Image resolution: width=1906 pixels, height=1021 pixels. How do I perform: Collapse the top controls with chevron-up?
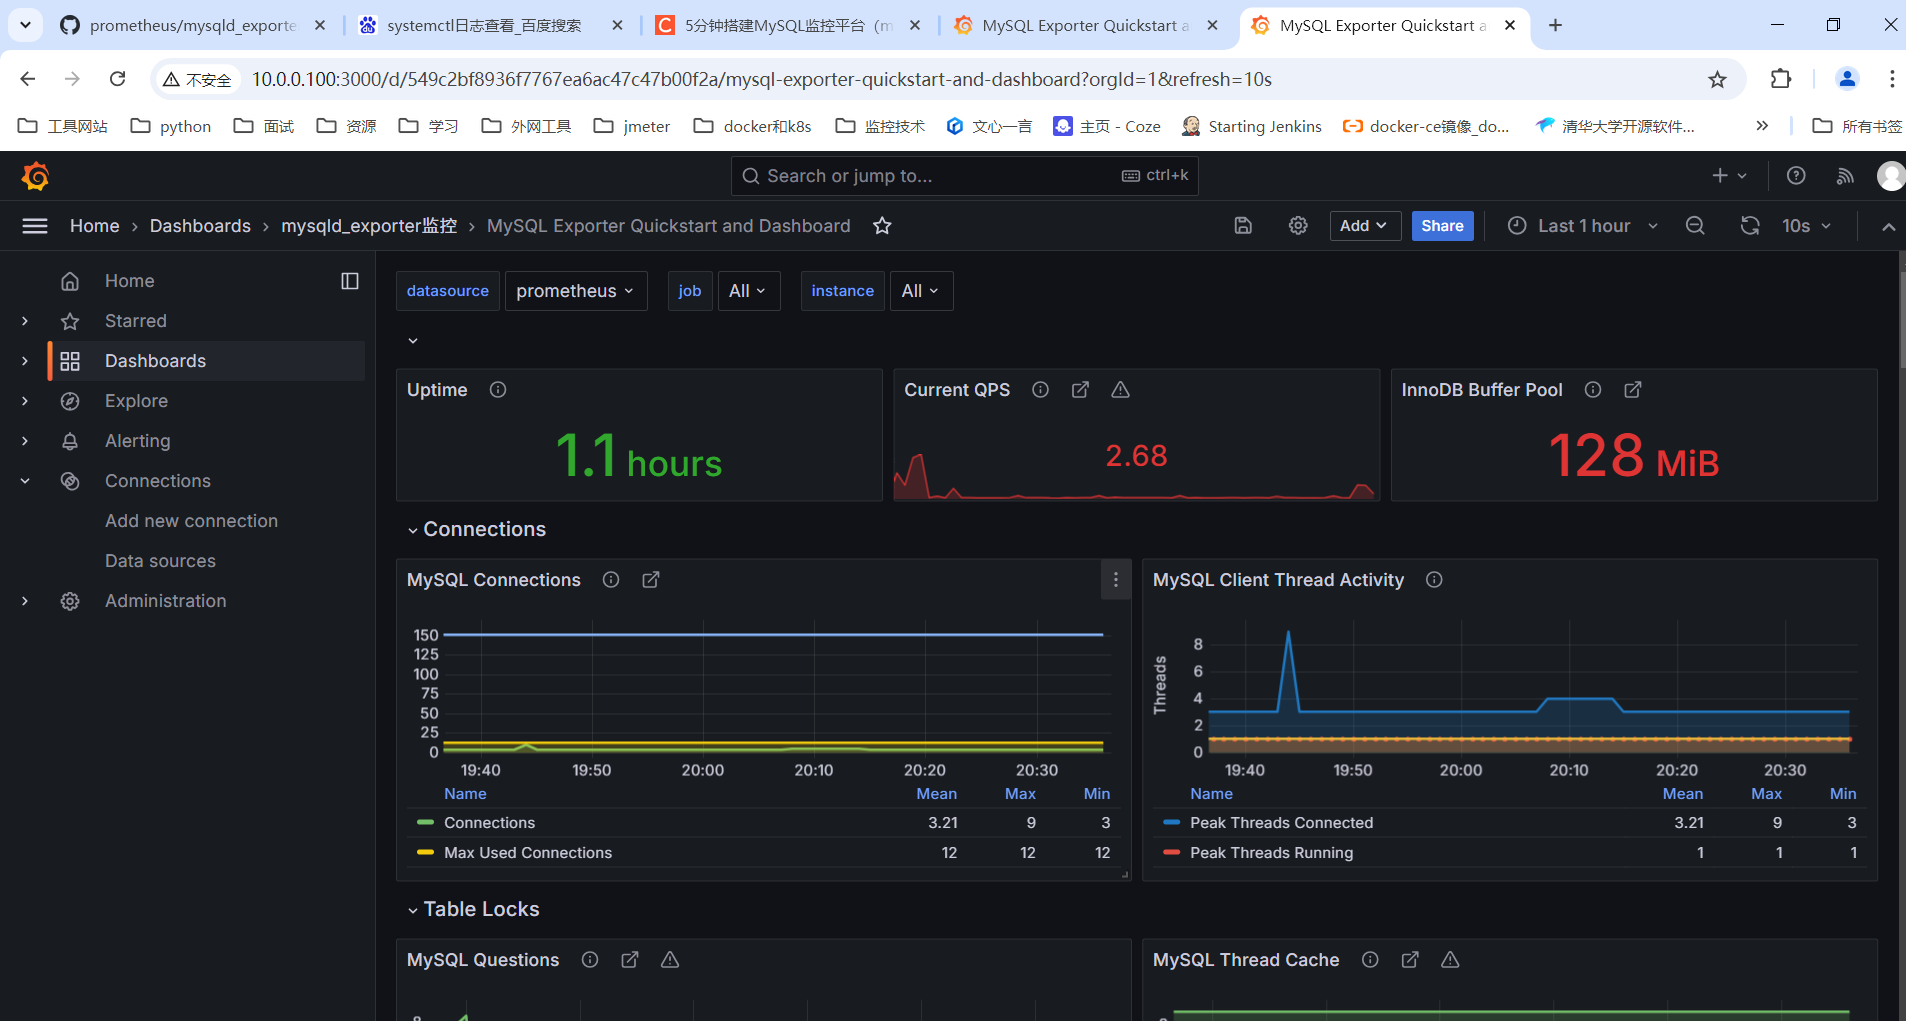click(1888, 226)
